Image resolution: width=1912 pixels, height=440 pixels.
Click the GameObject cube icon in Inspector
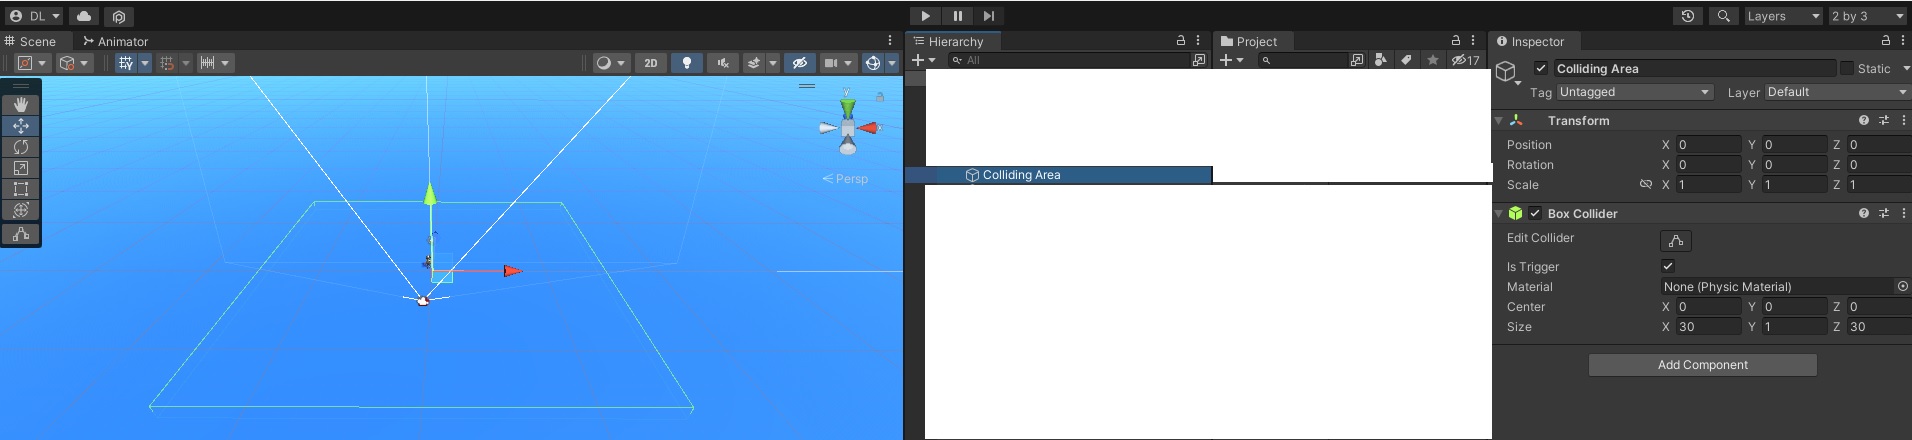[1506, 72]
